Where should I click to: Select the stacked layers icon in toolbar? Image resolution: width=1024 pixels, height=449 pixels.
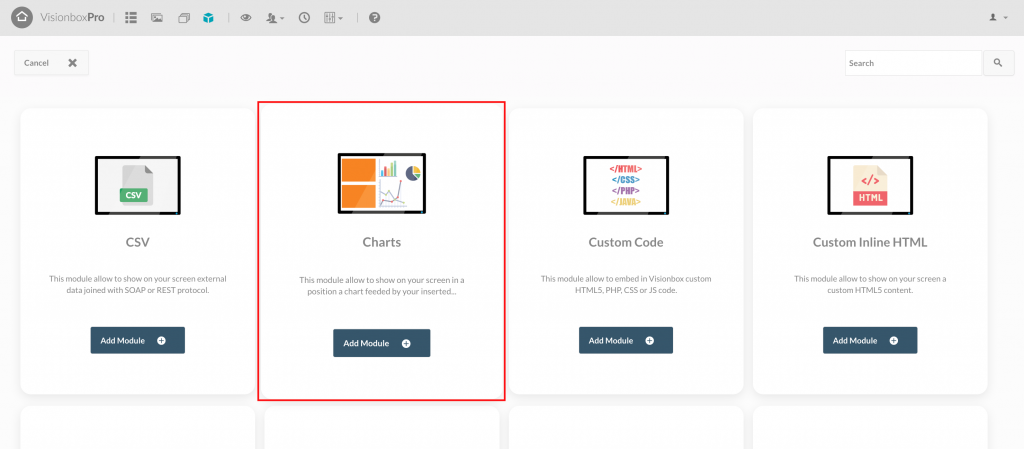coord(184,18)
